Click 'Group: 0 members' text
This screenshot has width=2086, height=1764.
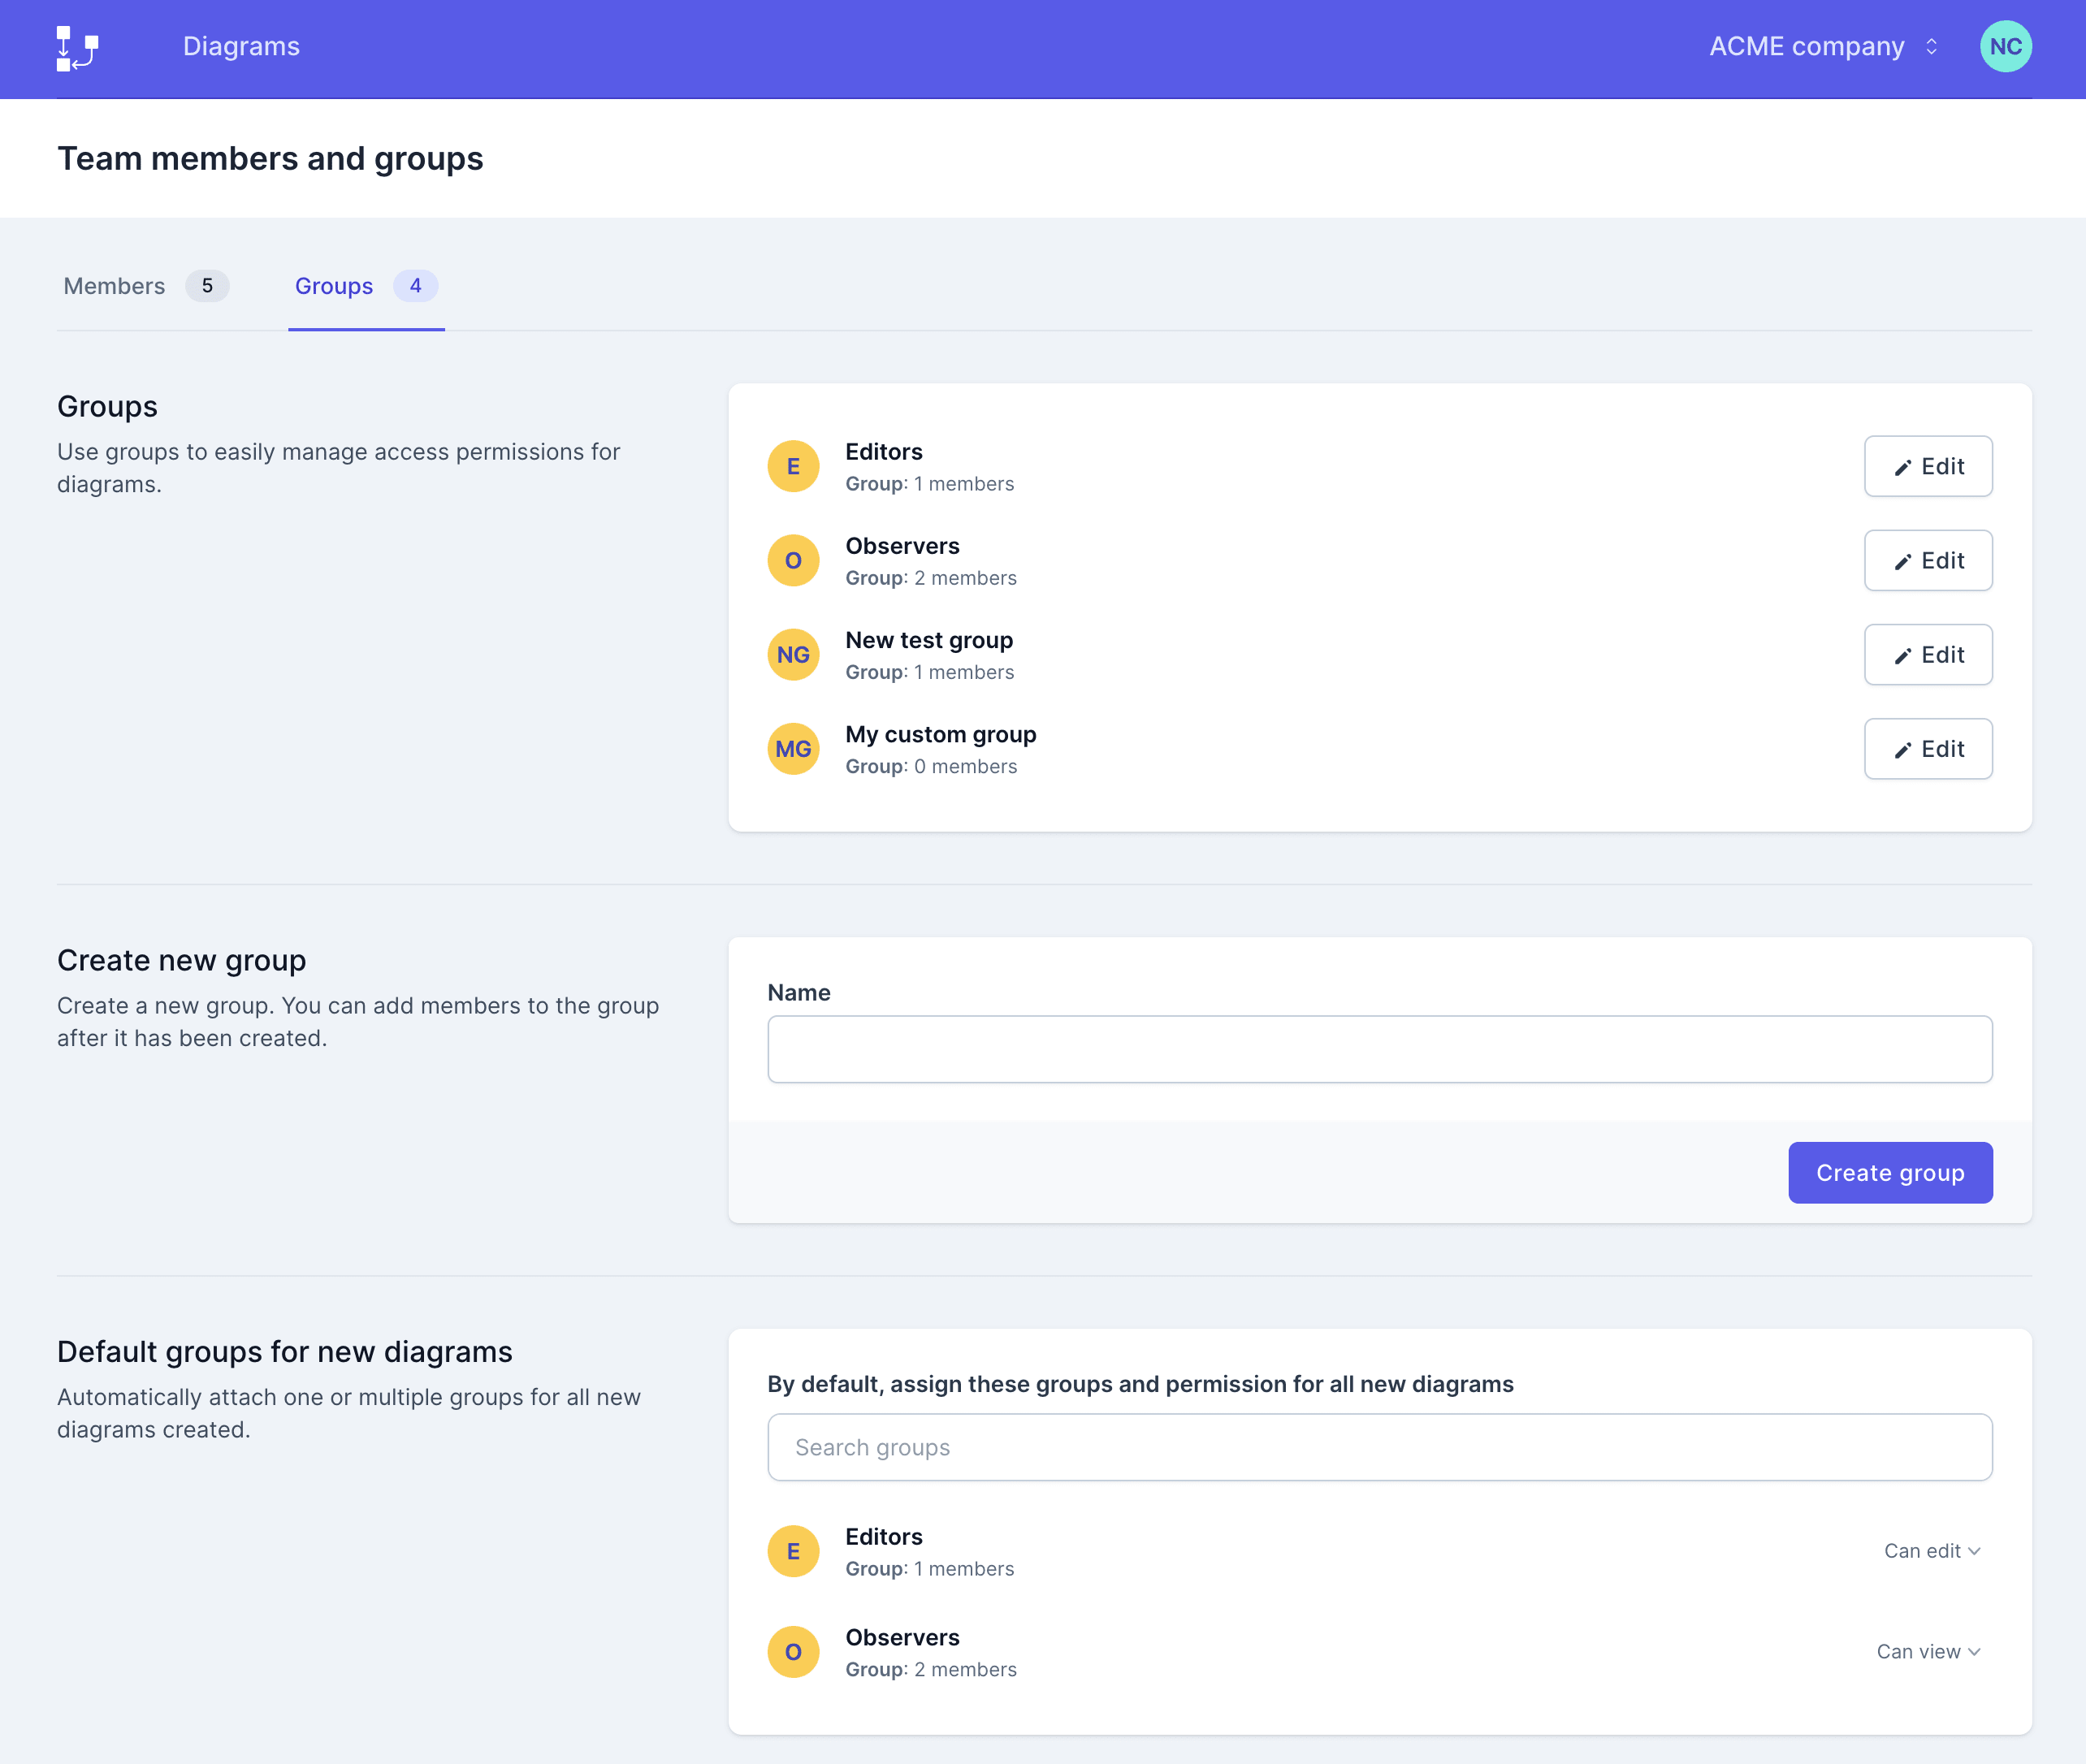(931, 767)
